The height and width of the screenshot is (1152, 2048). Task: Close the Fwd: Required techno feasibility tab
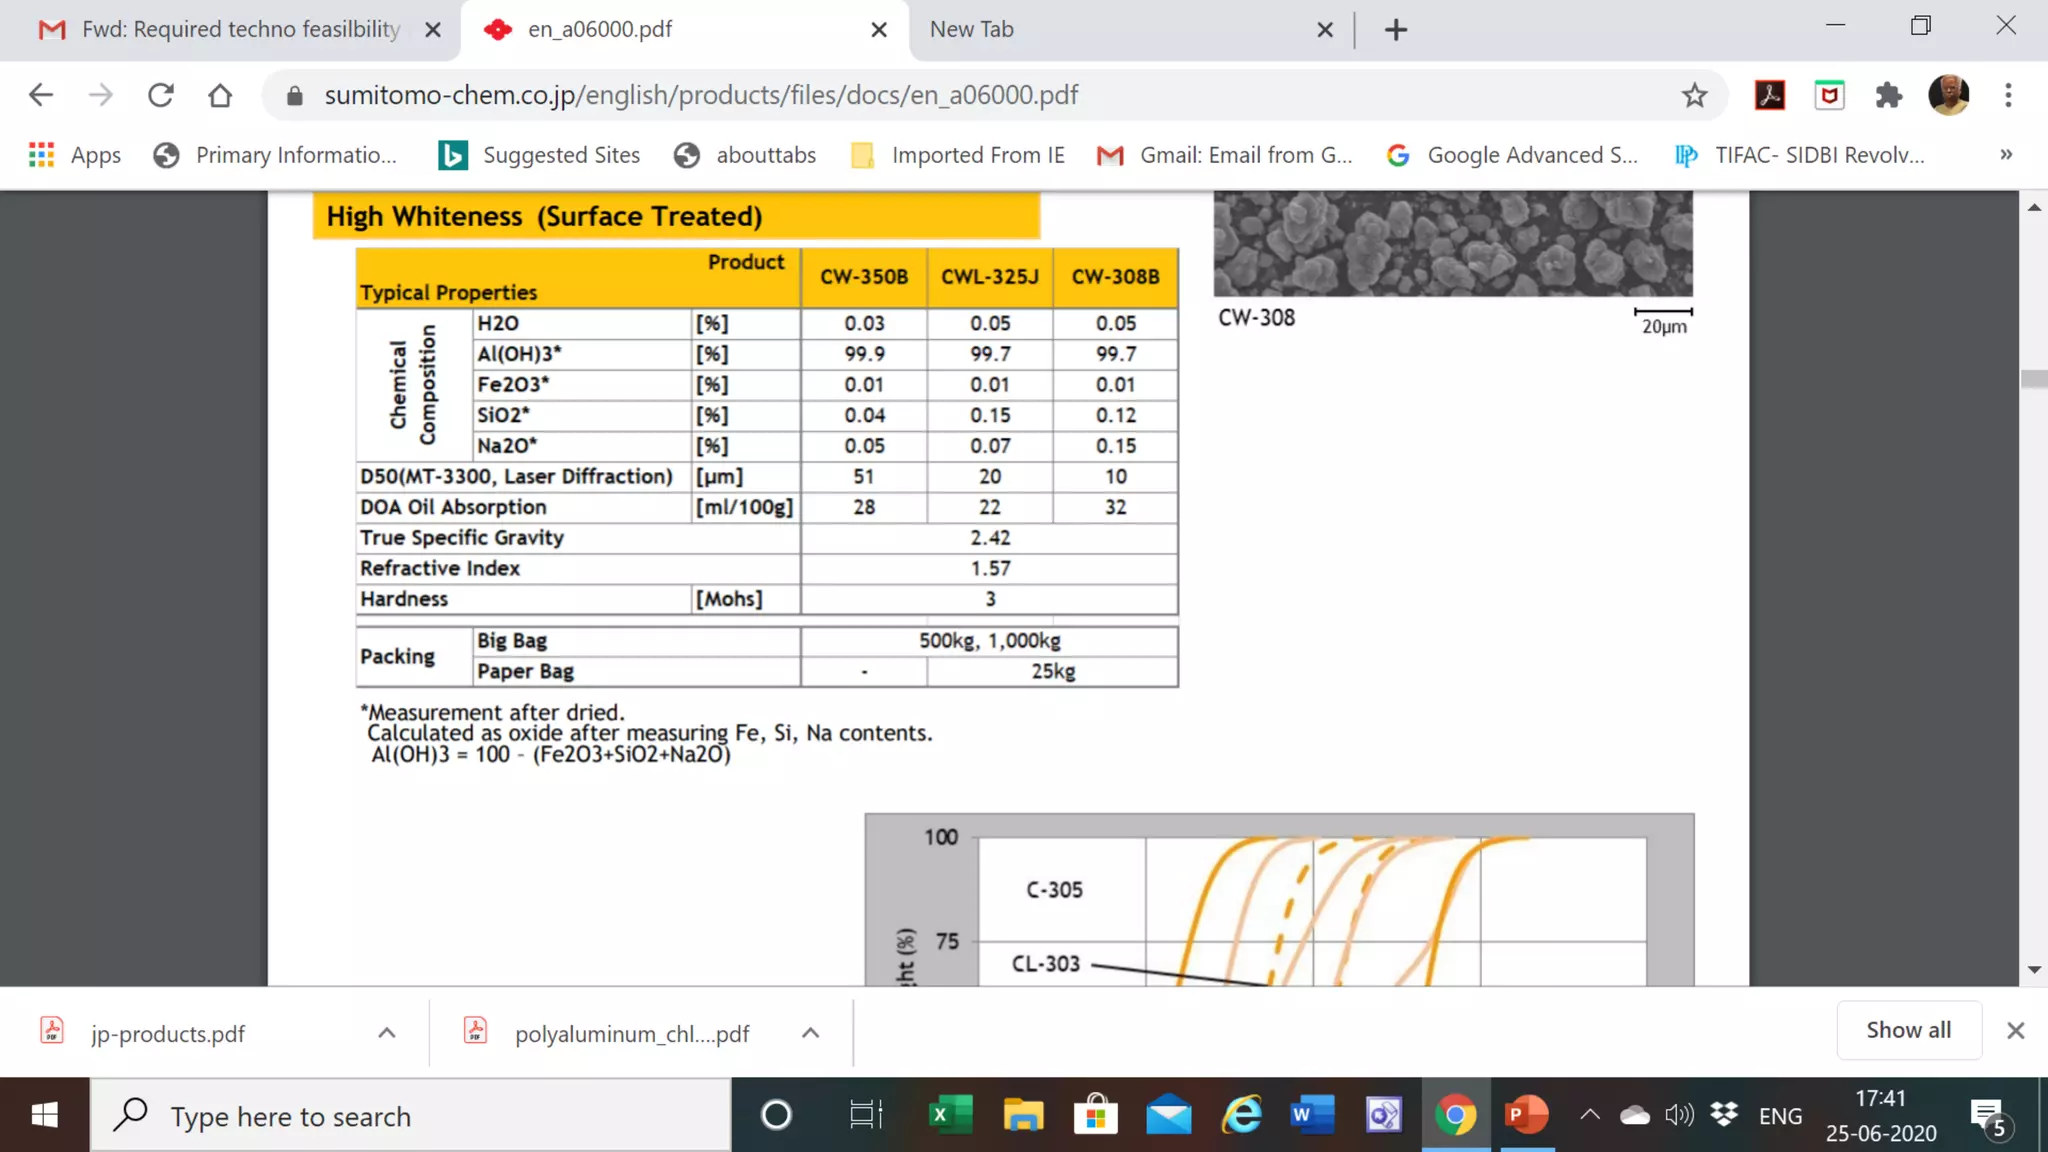pos(433,30)
